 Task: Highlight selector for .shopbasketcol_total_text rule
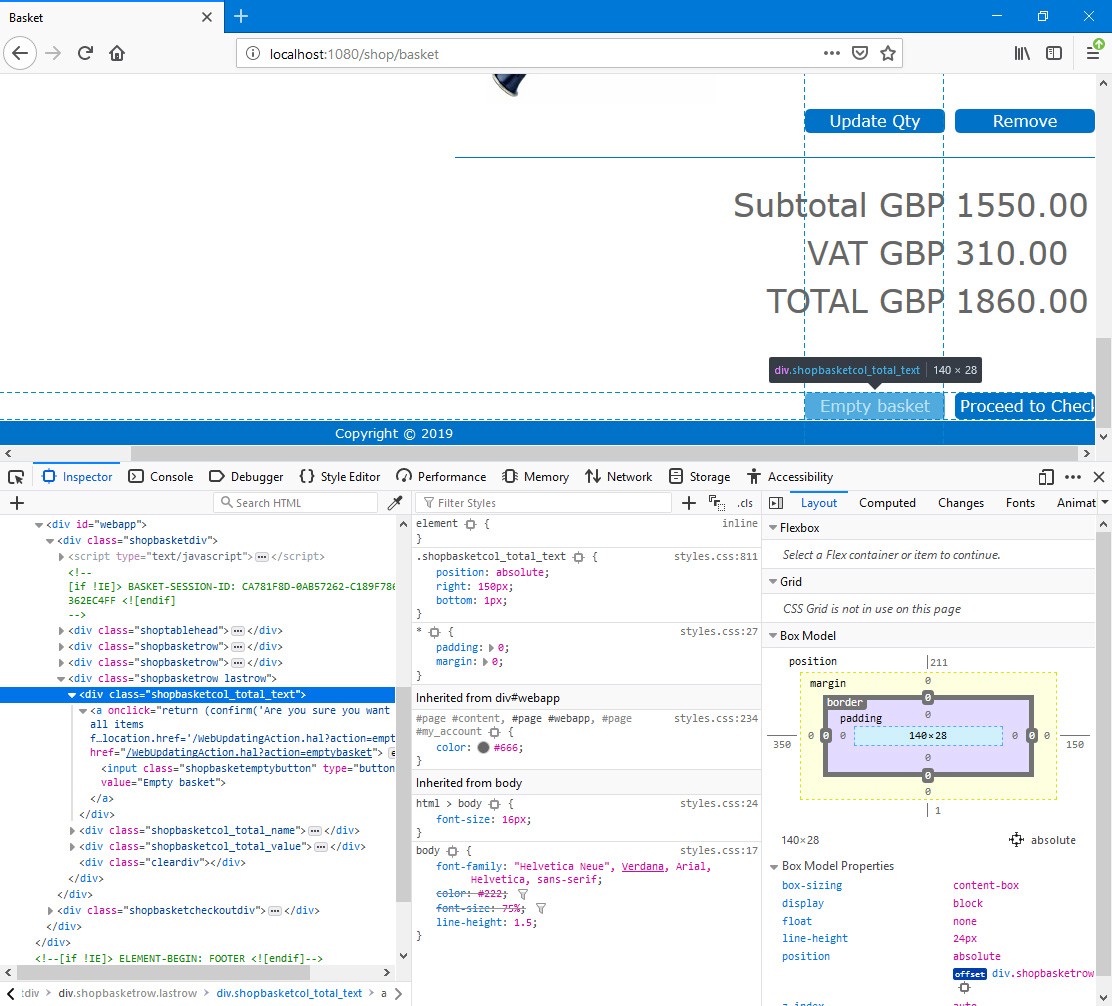pos(578,557)
